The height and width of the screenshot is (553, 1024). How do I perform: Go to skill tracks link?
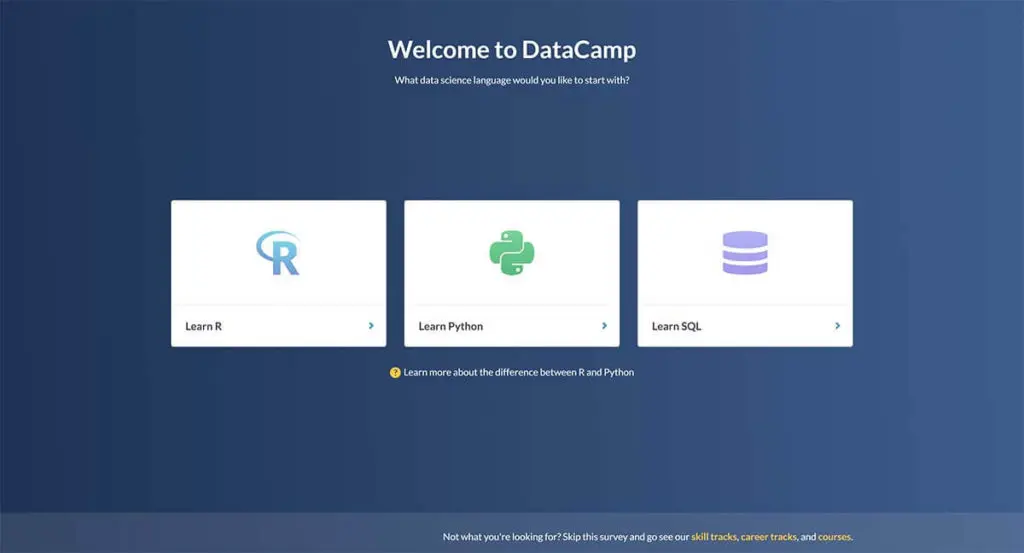click(x=714, y=537)
